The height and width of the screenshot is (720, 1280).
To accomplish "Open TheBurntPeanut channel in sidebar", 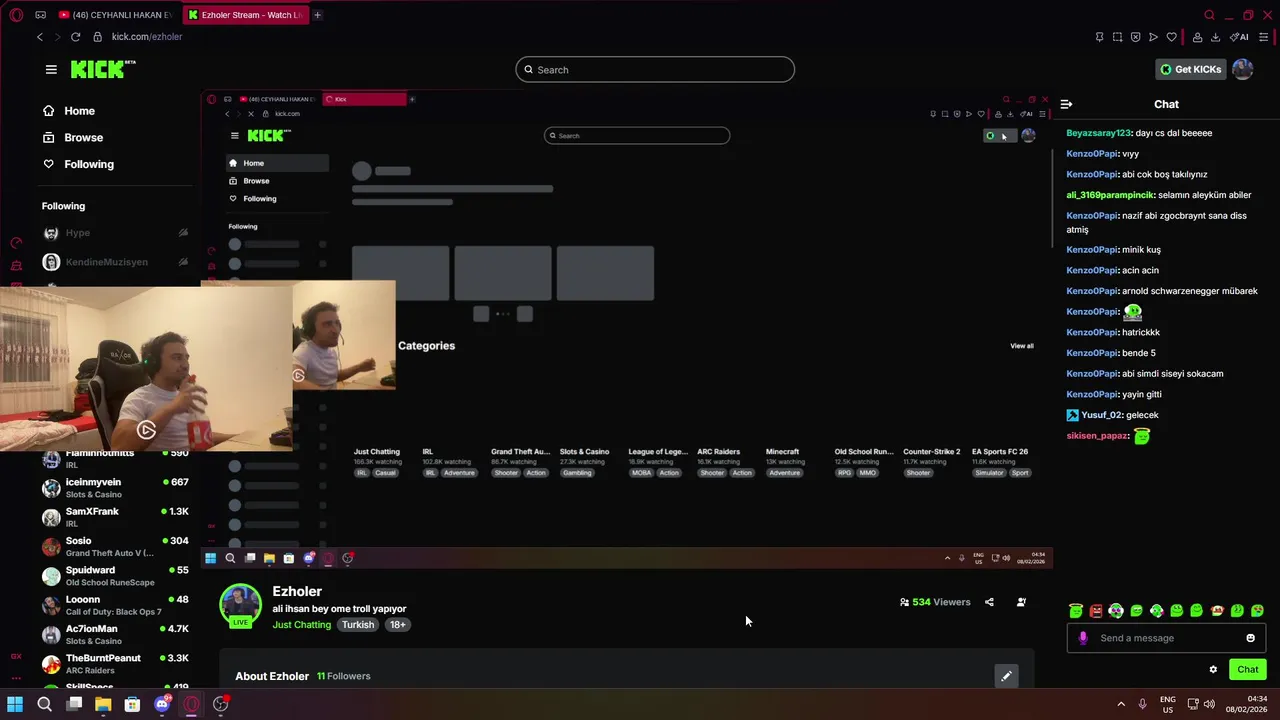I will pos(115,663).
